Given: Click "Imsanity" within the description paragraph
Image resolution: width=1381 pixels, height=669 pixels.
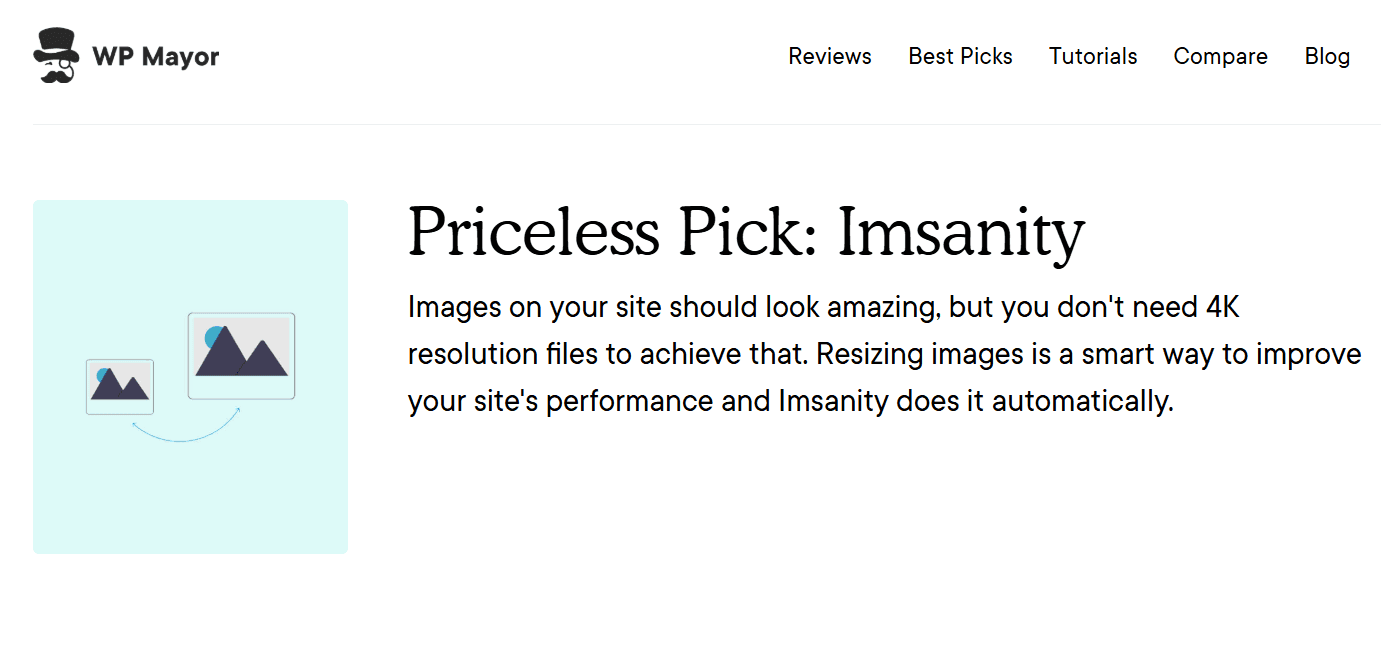Looking at the screenshot, I should tap(833, 402).
